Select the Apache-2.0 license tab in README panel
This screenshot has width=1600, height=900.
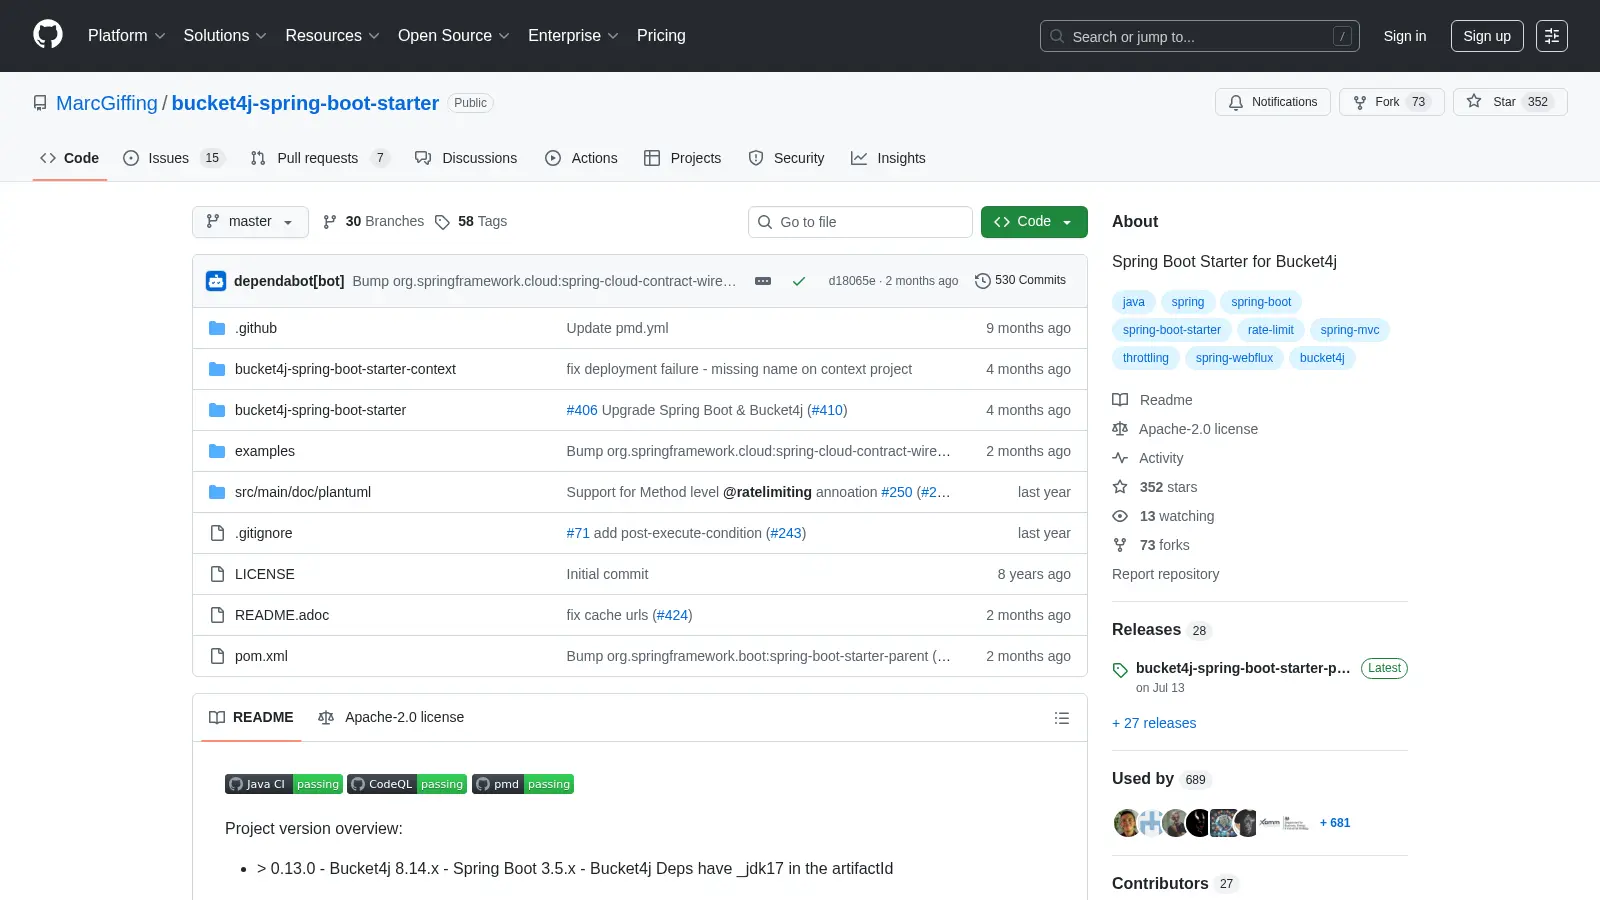[x=391, y=718]
